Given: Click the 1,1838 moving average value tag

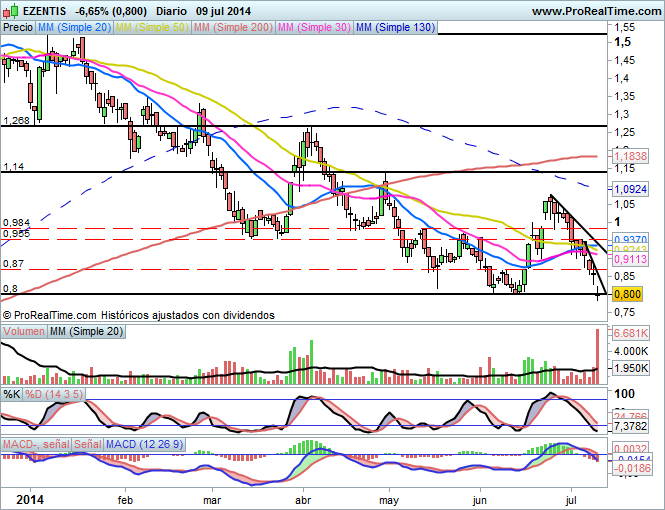Looking at the screenshot, I should tap(630, 156).
